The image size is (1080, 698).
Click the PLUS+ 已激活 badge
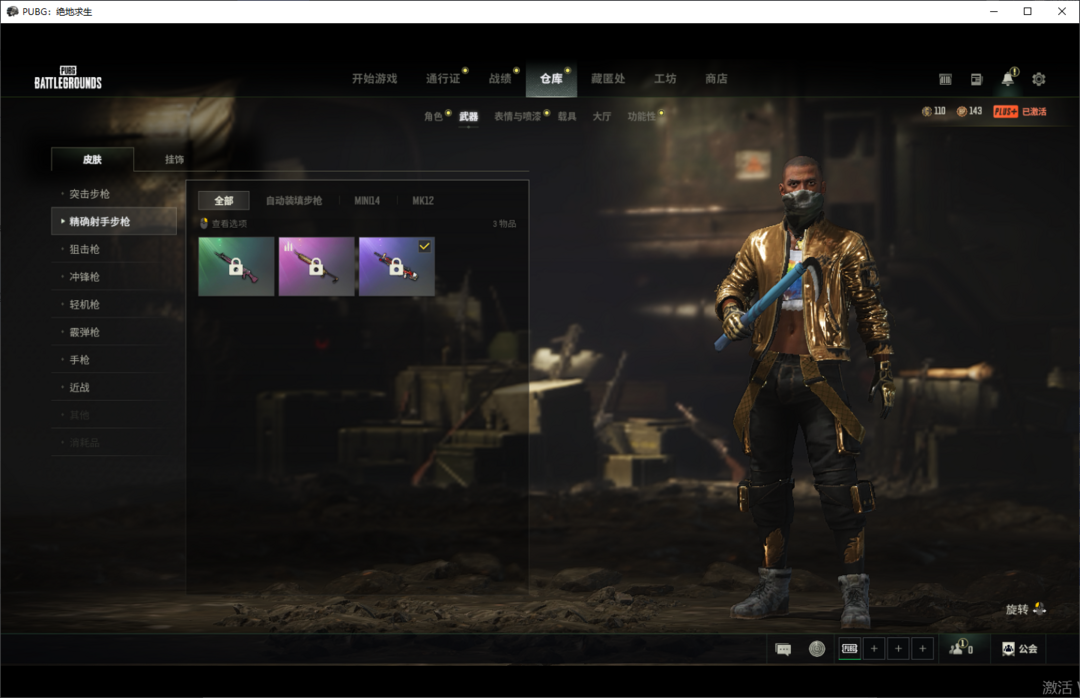click(x=1020, y=112)
